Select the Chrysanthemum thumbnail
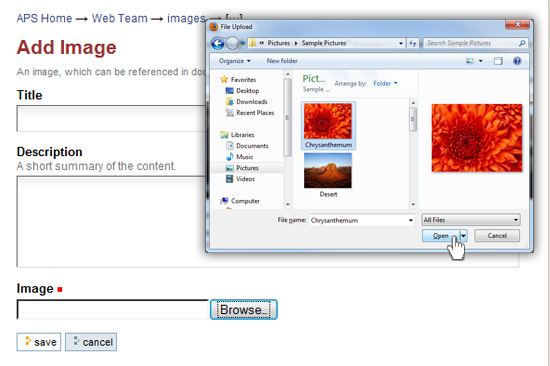 328,126
